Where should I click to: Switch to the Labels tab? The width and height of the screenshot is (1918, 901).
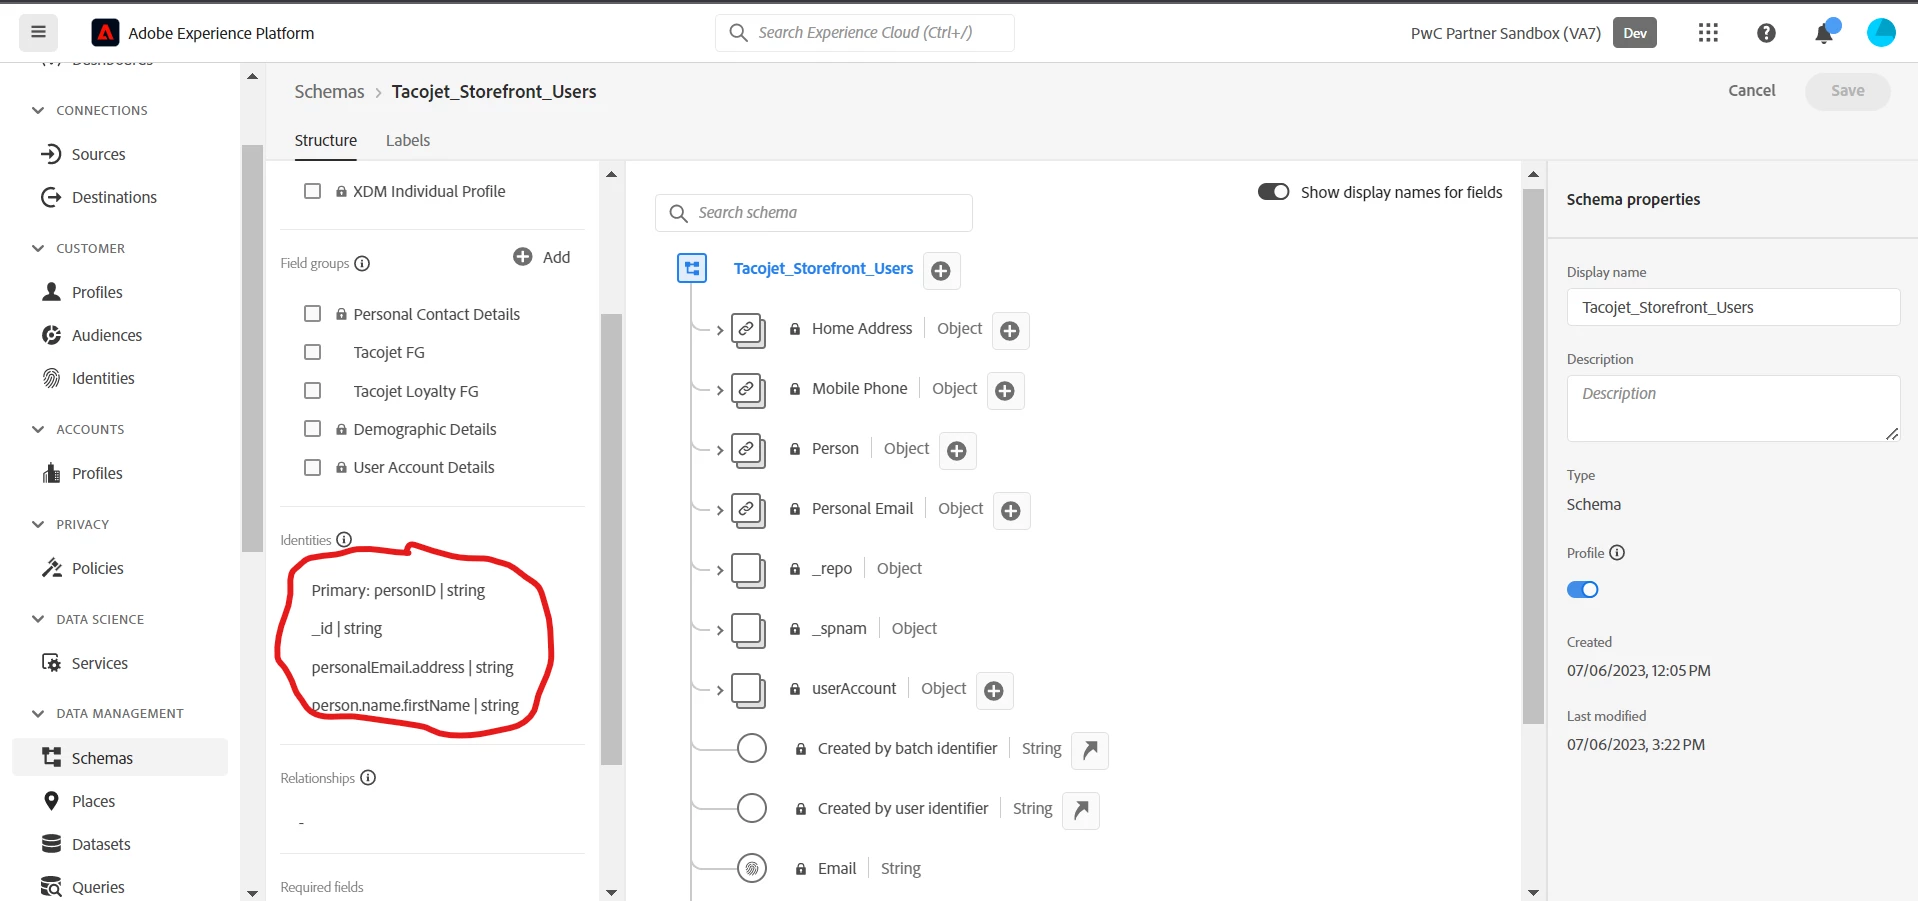408,140
